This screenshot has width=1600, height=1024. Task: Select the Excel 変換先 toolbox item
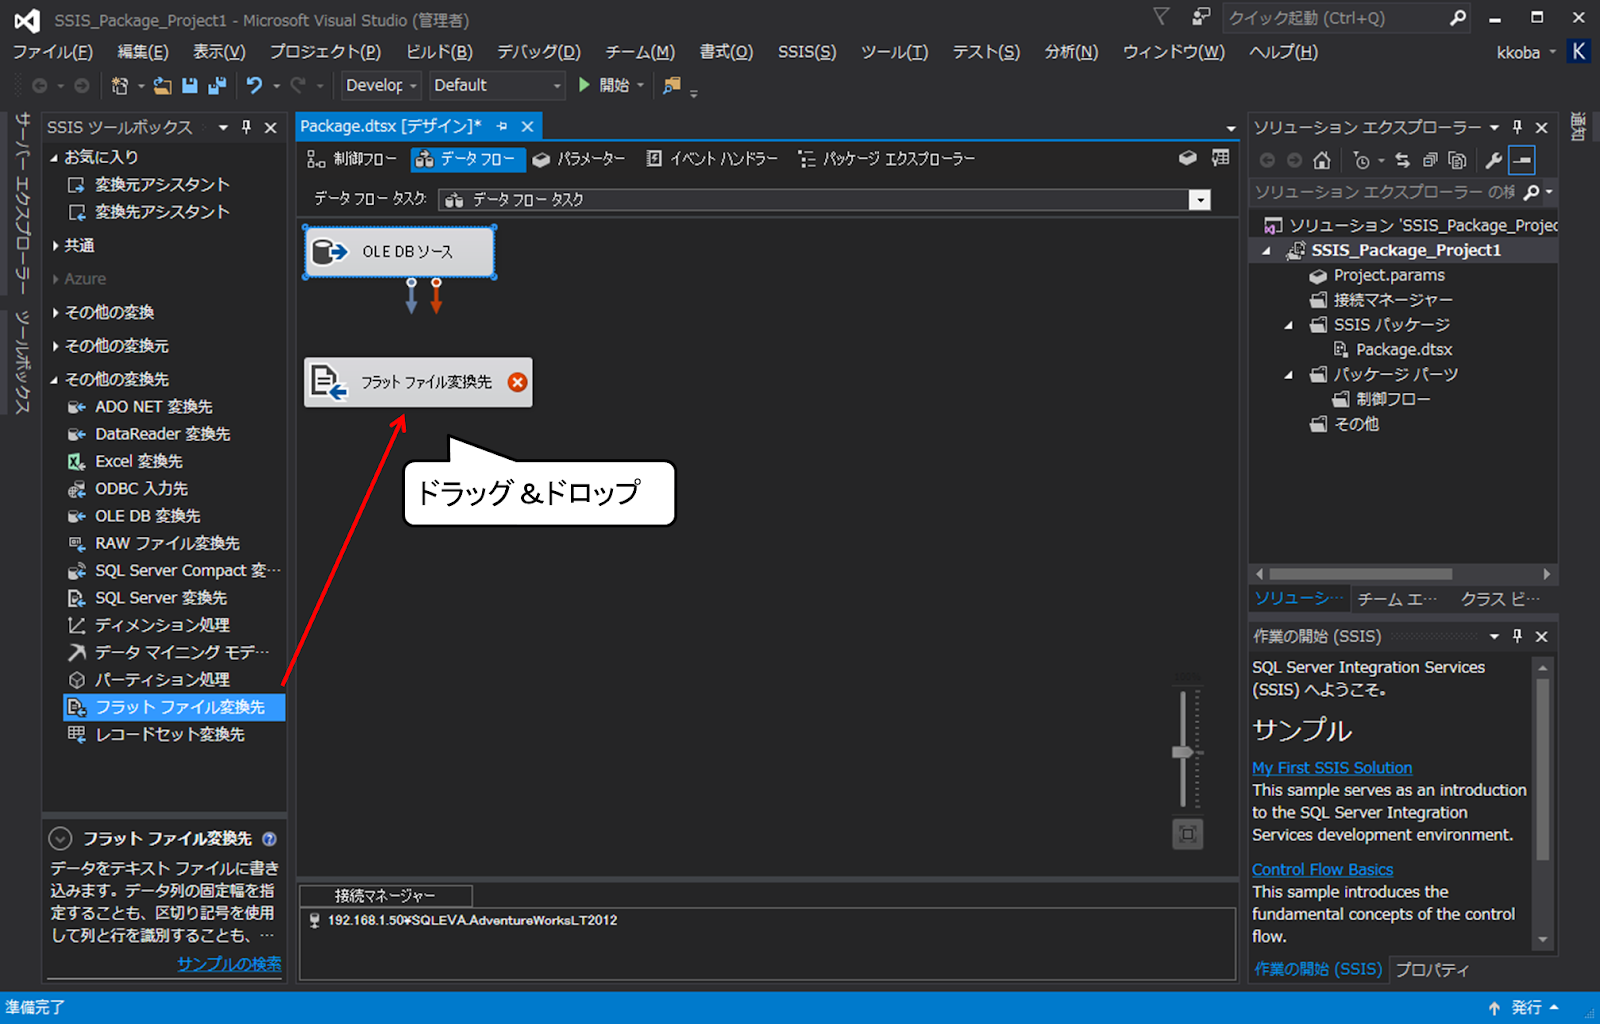coord(138,461)
